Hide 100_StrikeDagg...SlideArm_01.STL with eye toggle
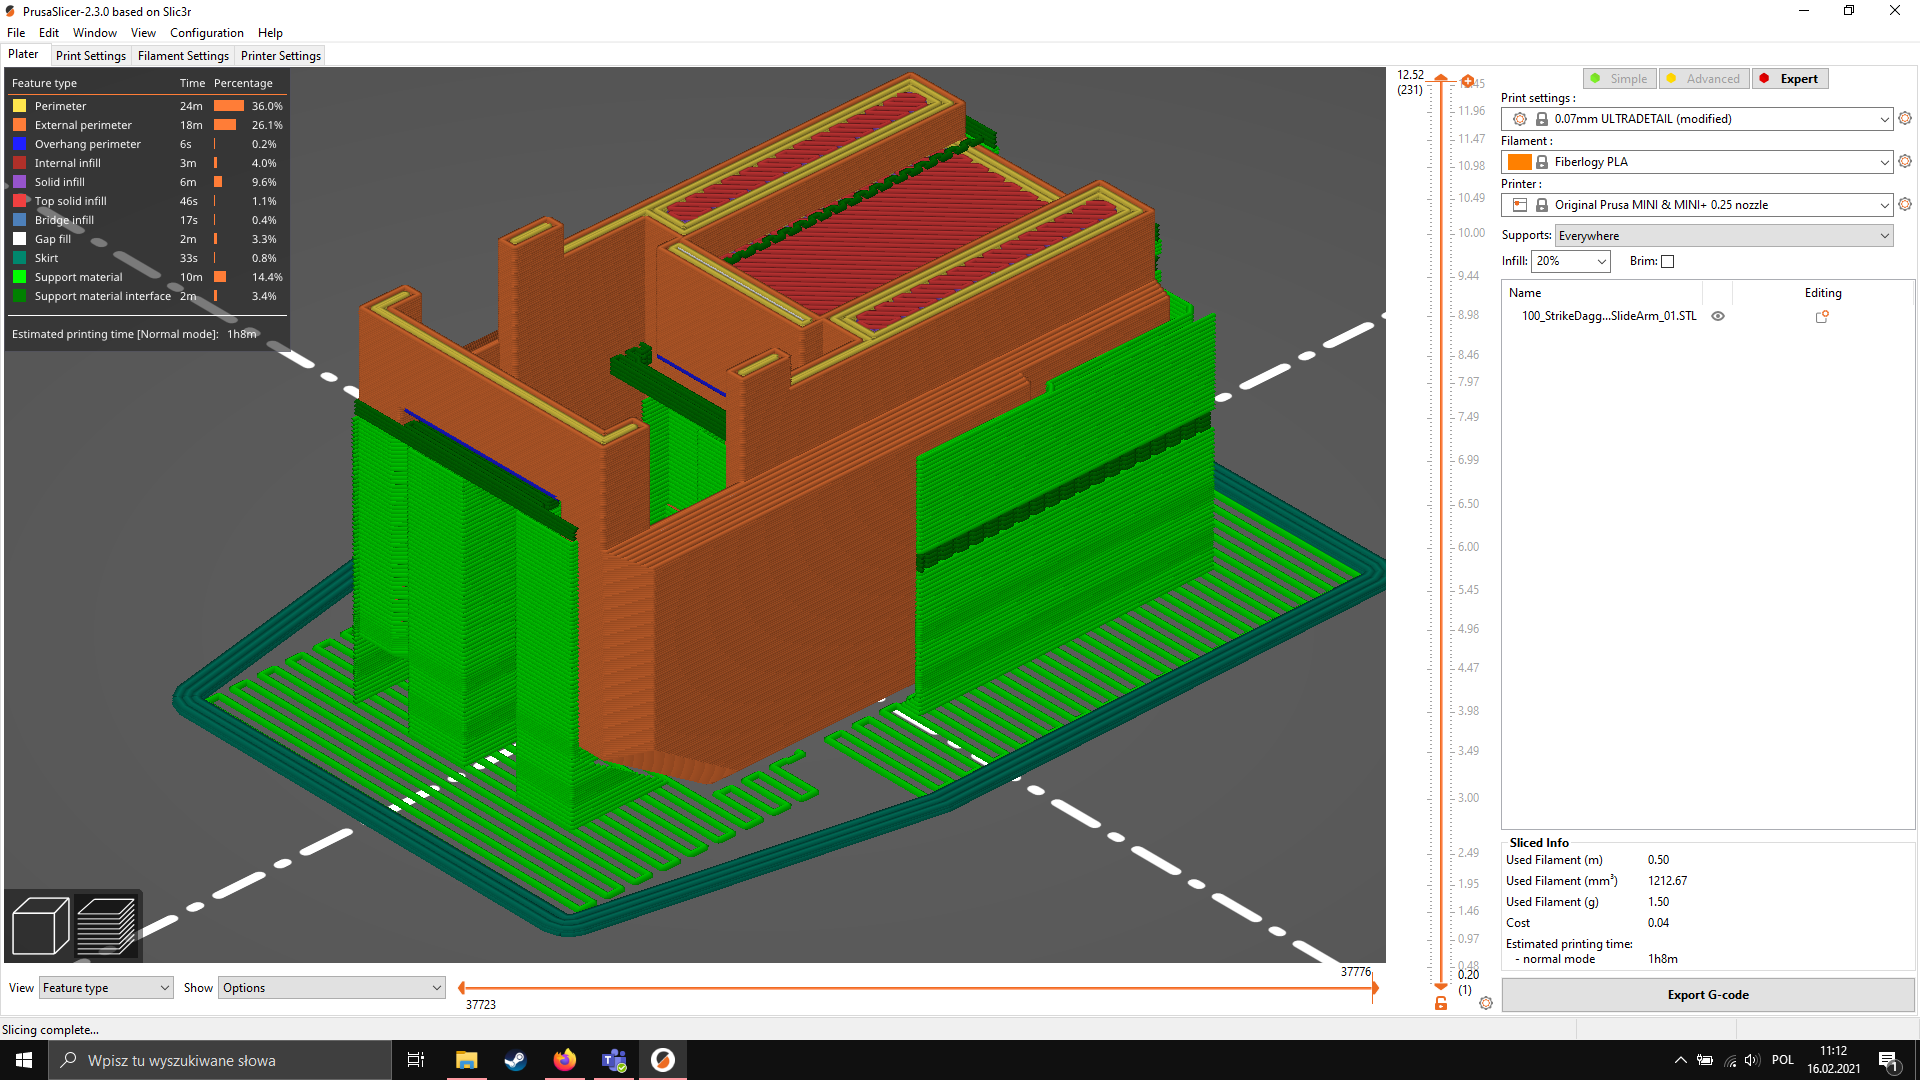Image resolution: width=1920 pixels, height=1080 pixels. pyautogui.click(x=1718, y=315)
